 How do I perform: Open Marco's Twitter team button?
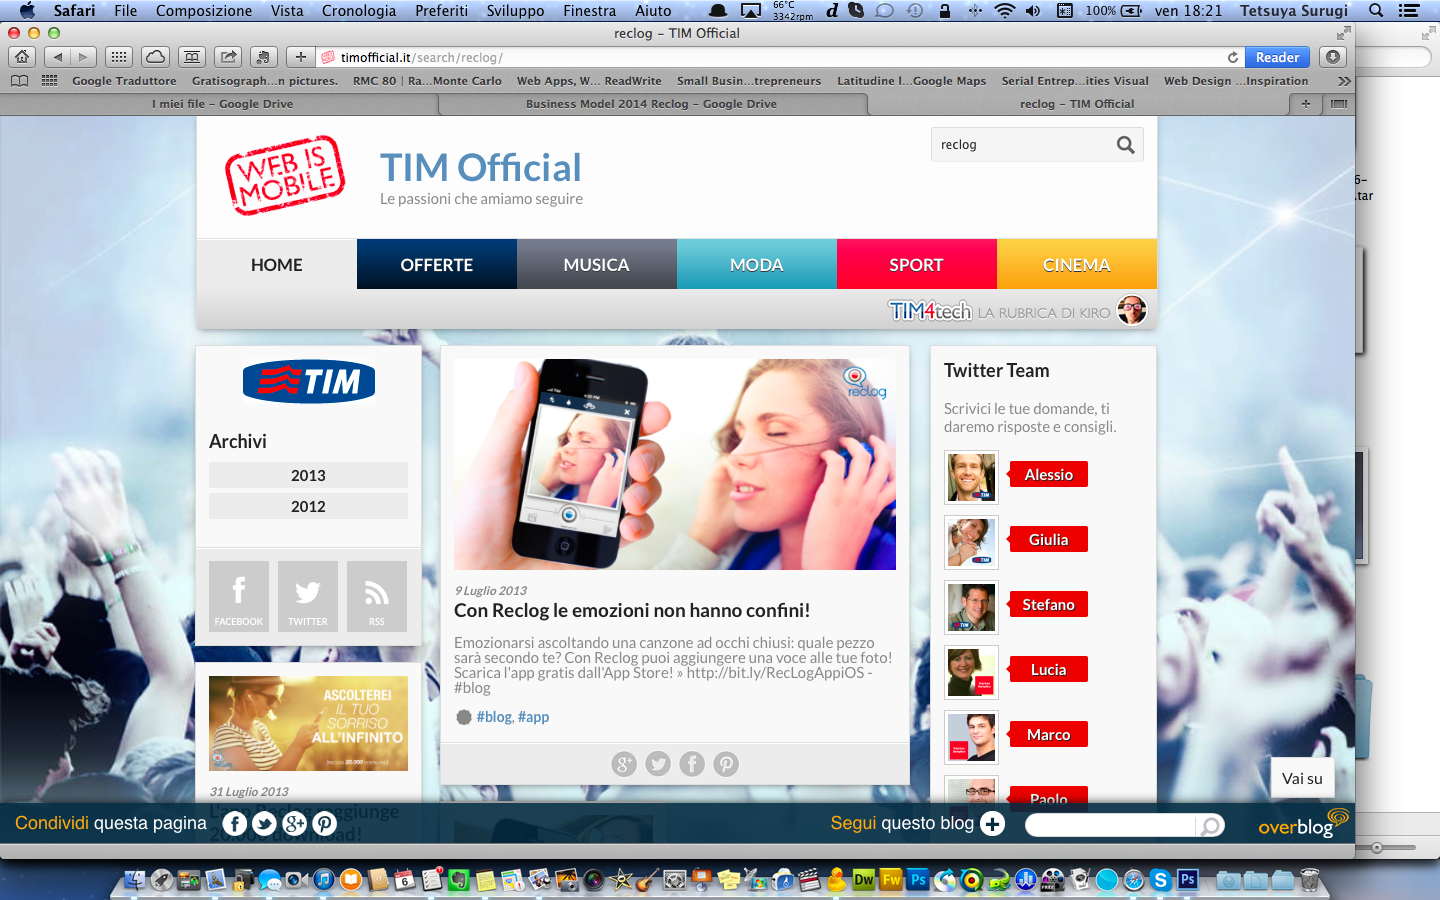[1048, 735]
